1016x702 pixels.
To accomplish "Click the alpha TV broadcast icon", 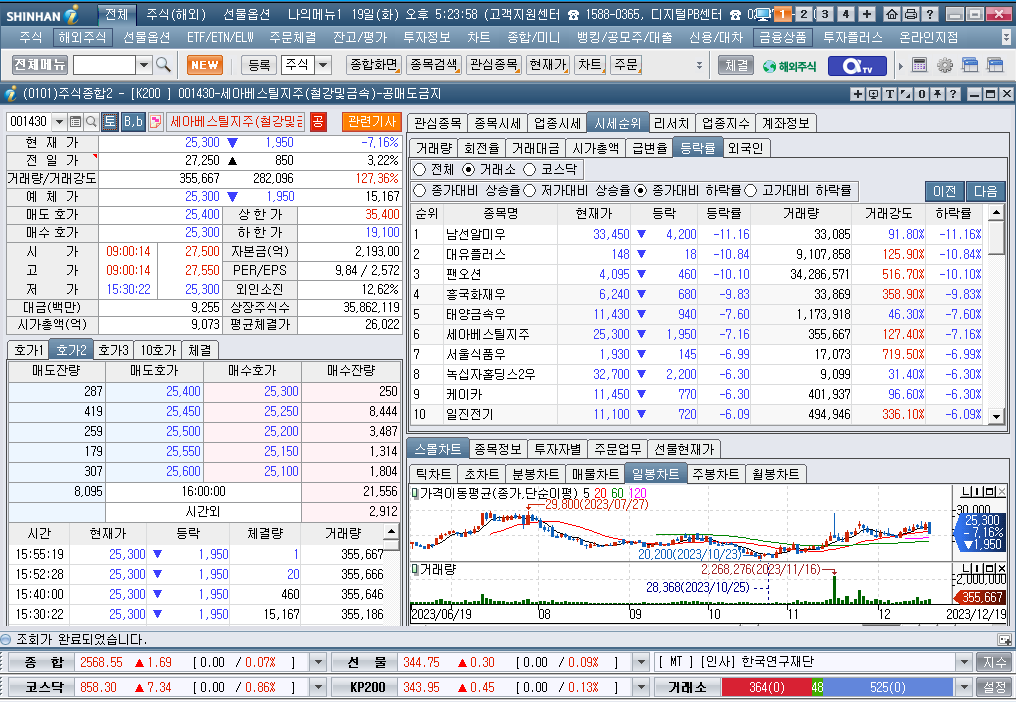I will click(857, 65).
